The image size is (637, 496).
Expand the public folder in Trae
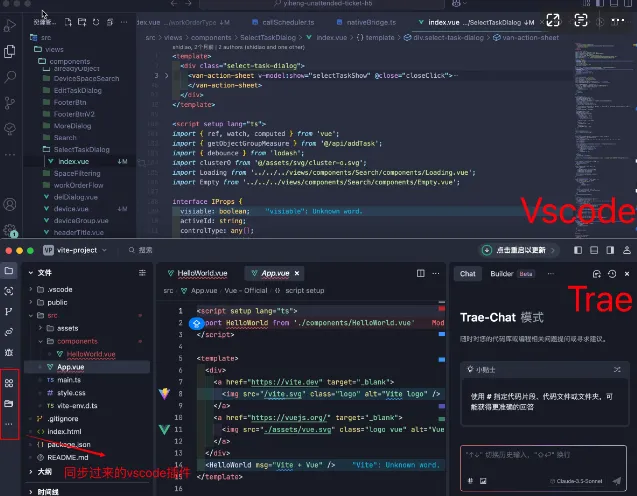[30, 302]
